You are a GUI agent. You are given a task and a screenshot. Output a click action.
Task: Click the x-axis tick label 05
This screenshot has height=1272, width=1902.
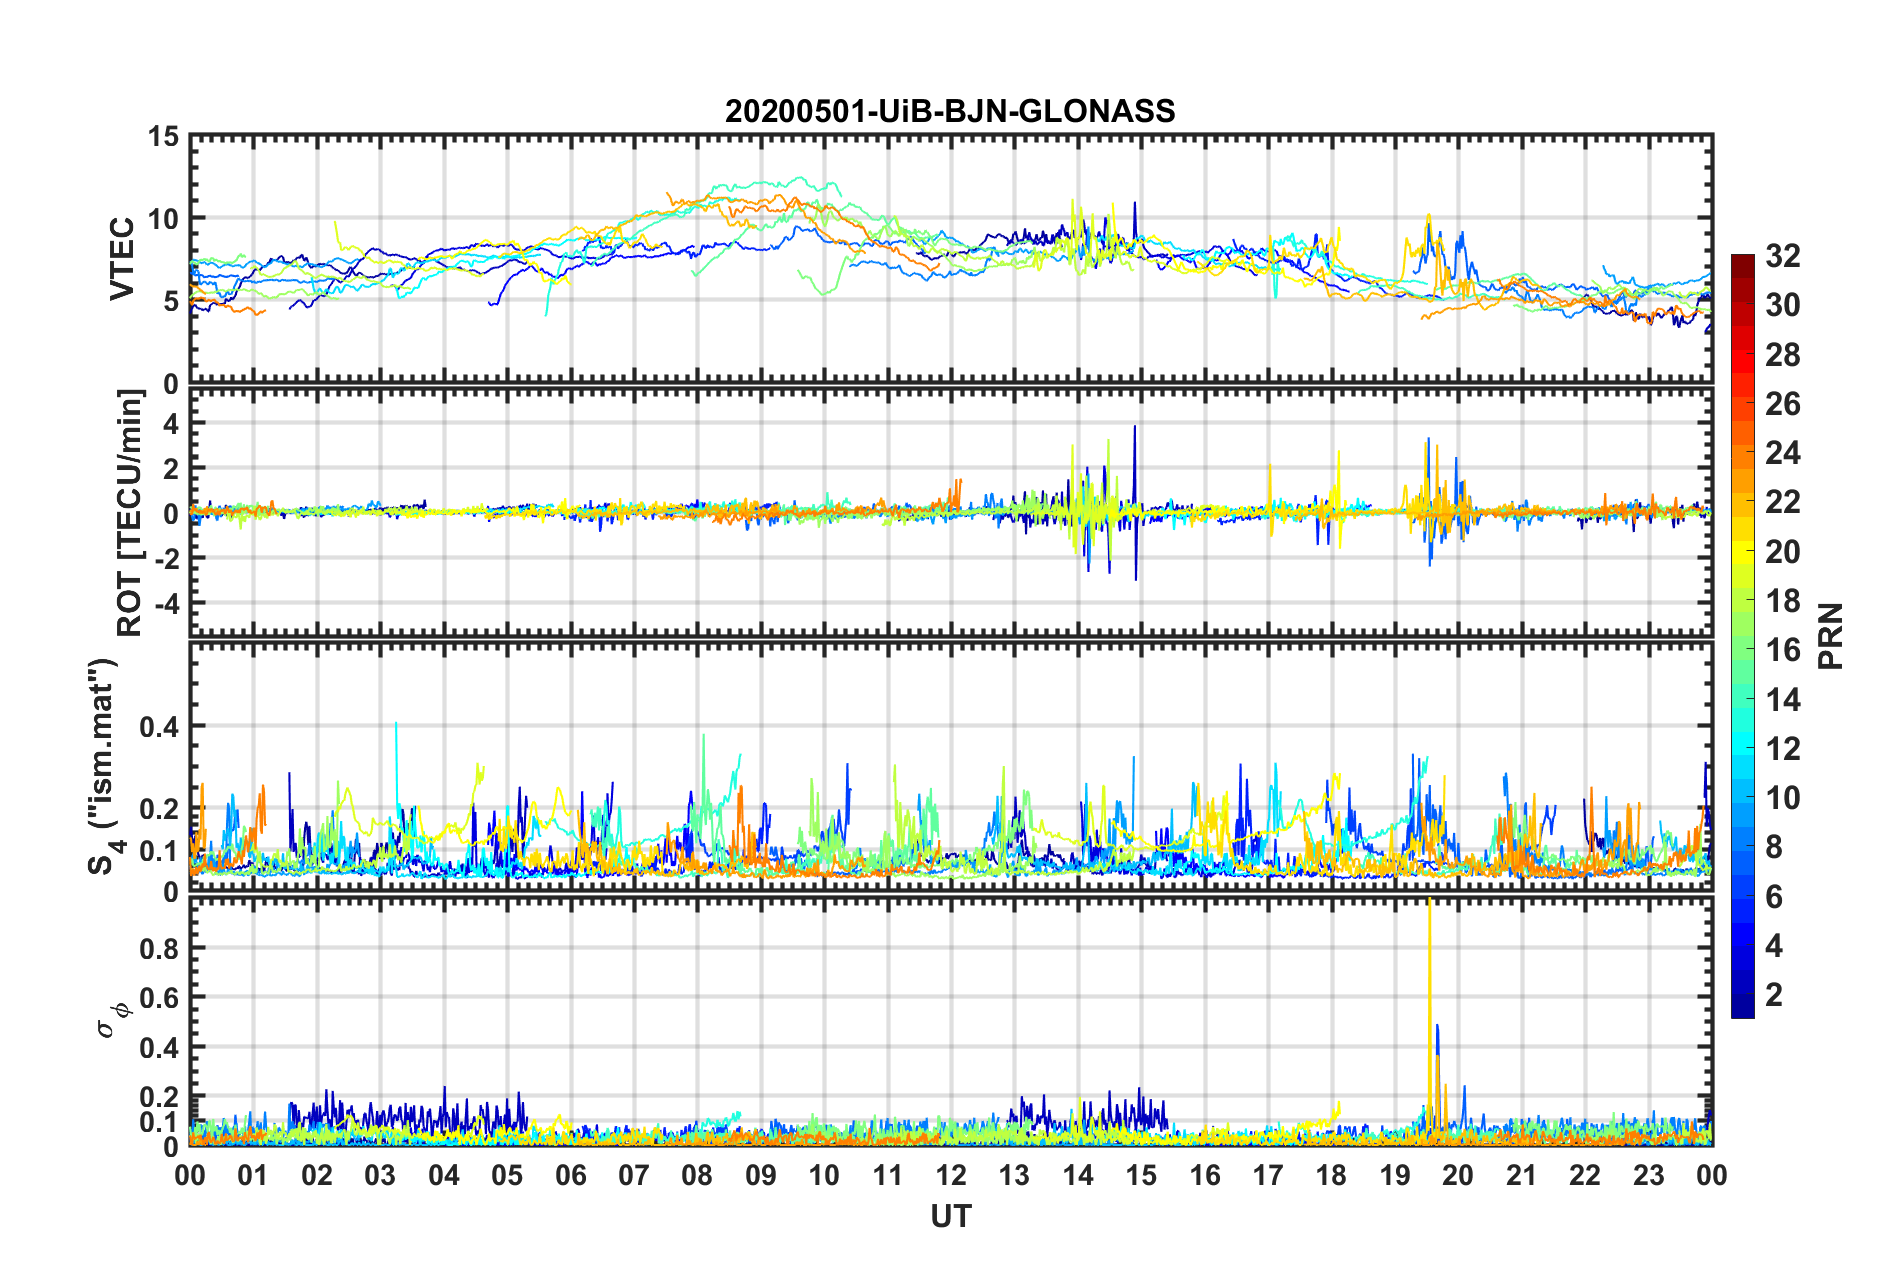(507, 1175)
